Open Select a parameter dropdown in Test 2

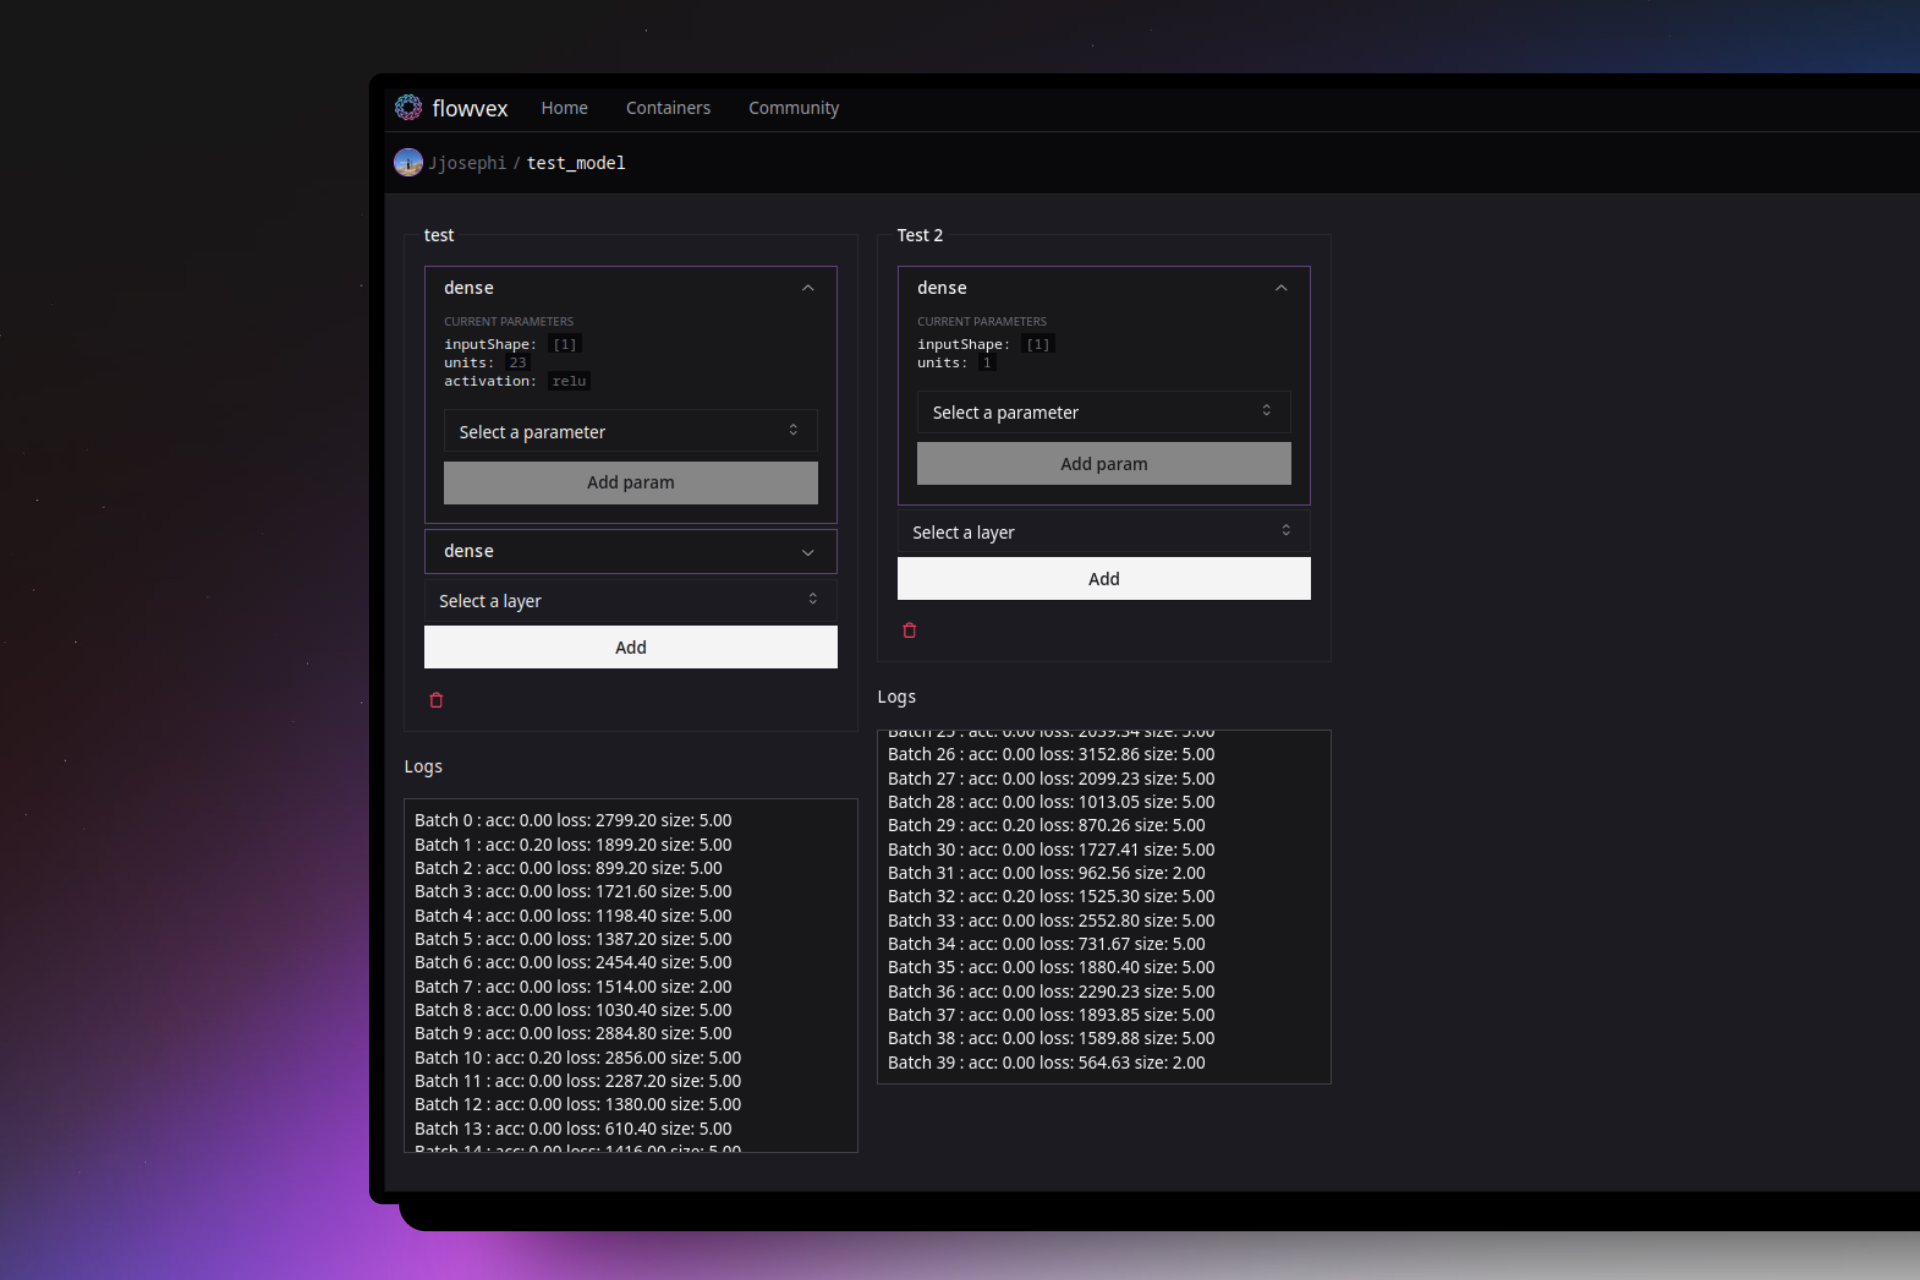tap(1103, 412)
